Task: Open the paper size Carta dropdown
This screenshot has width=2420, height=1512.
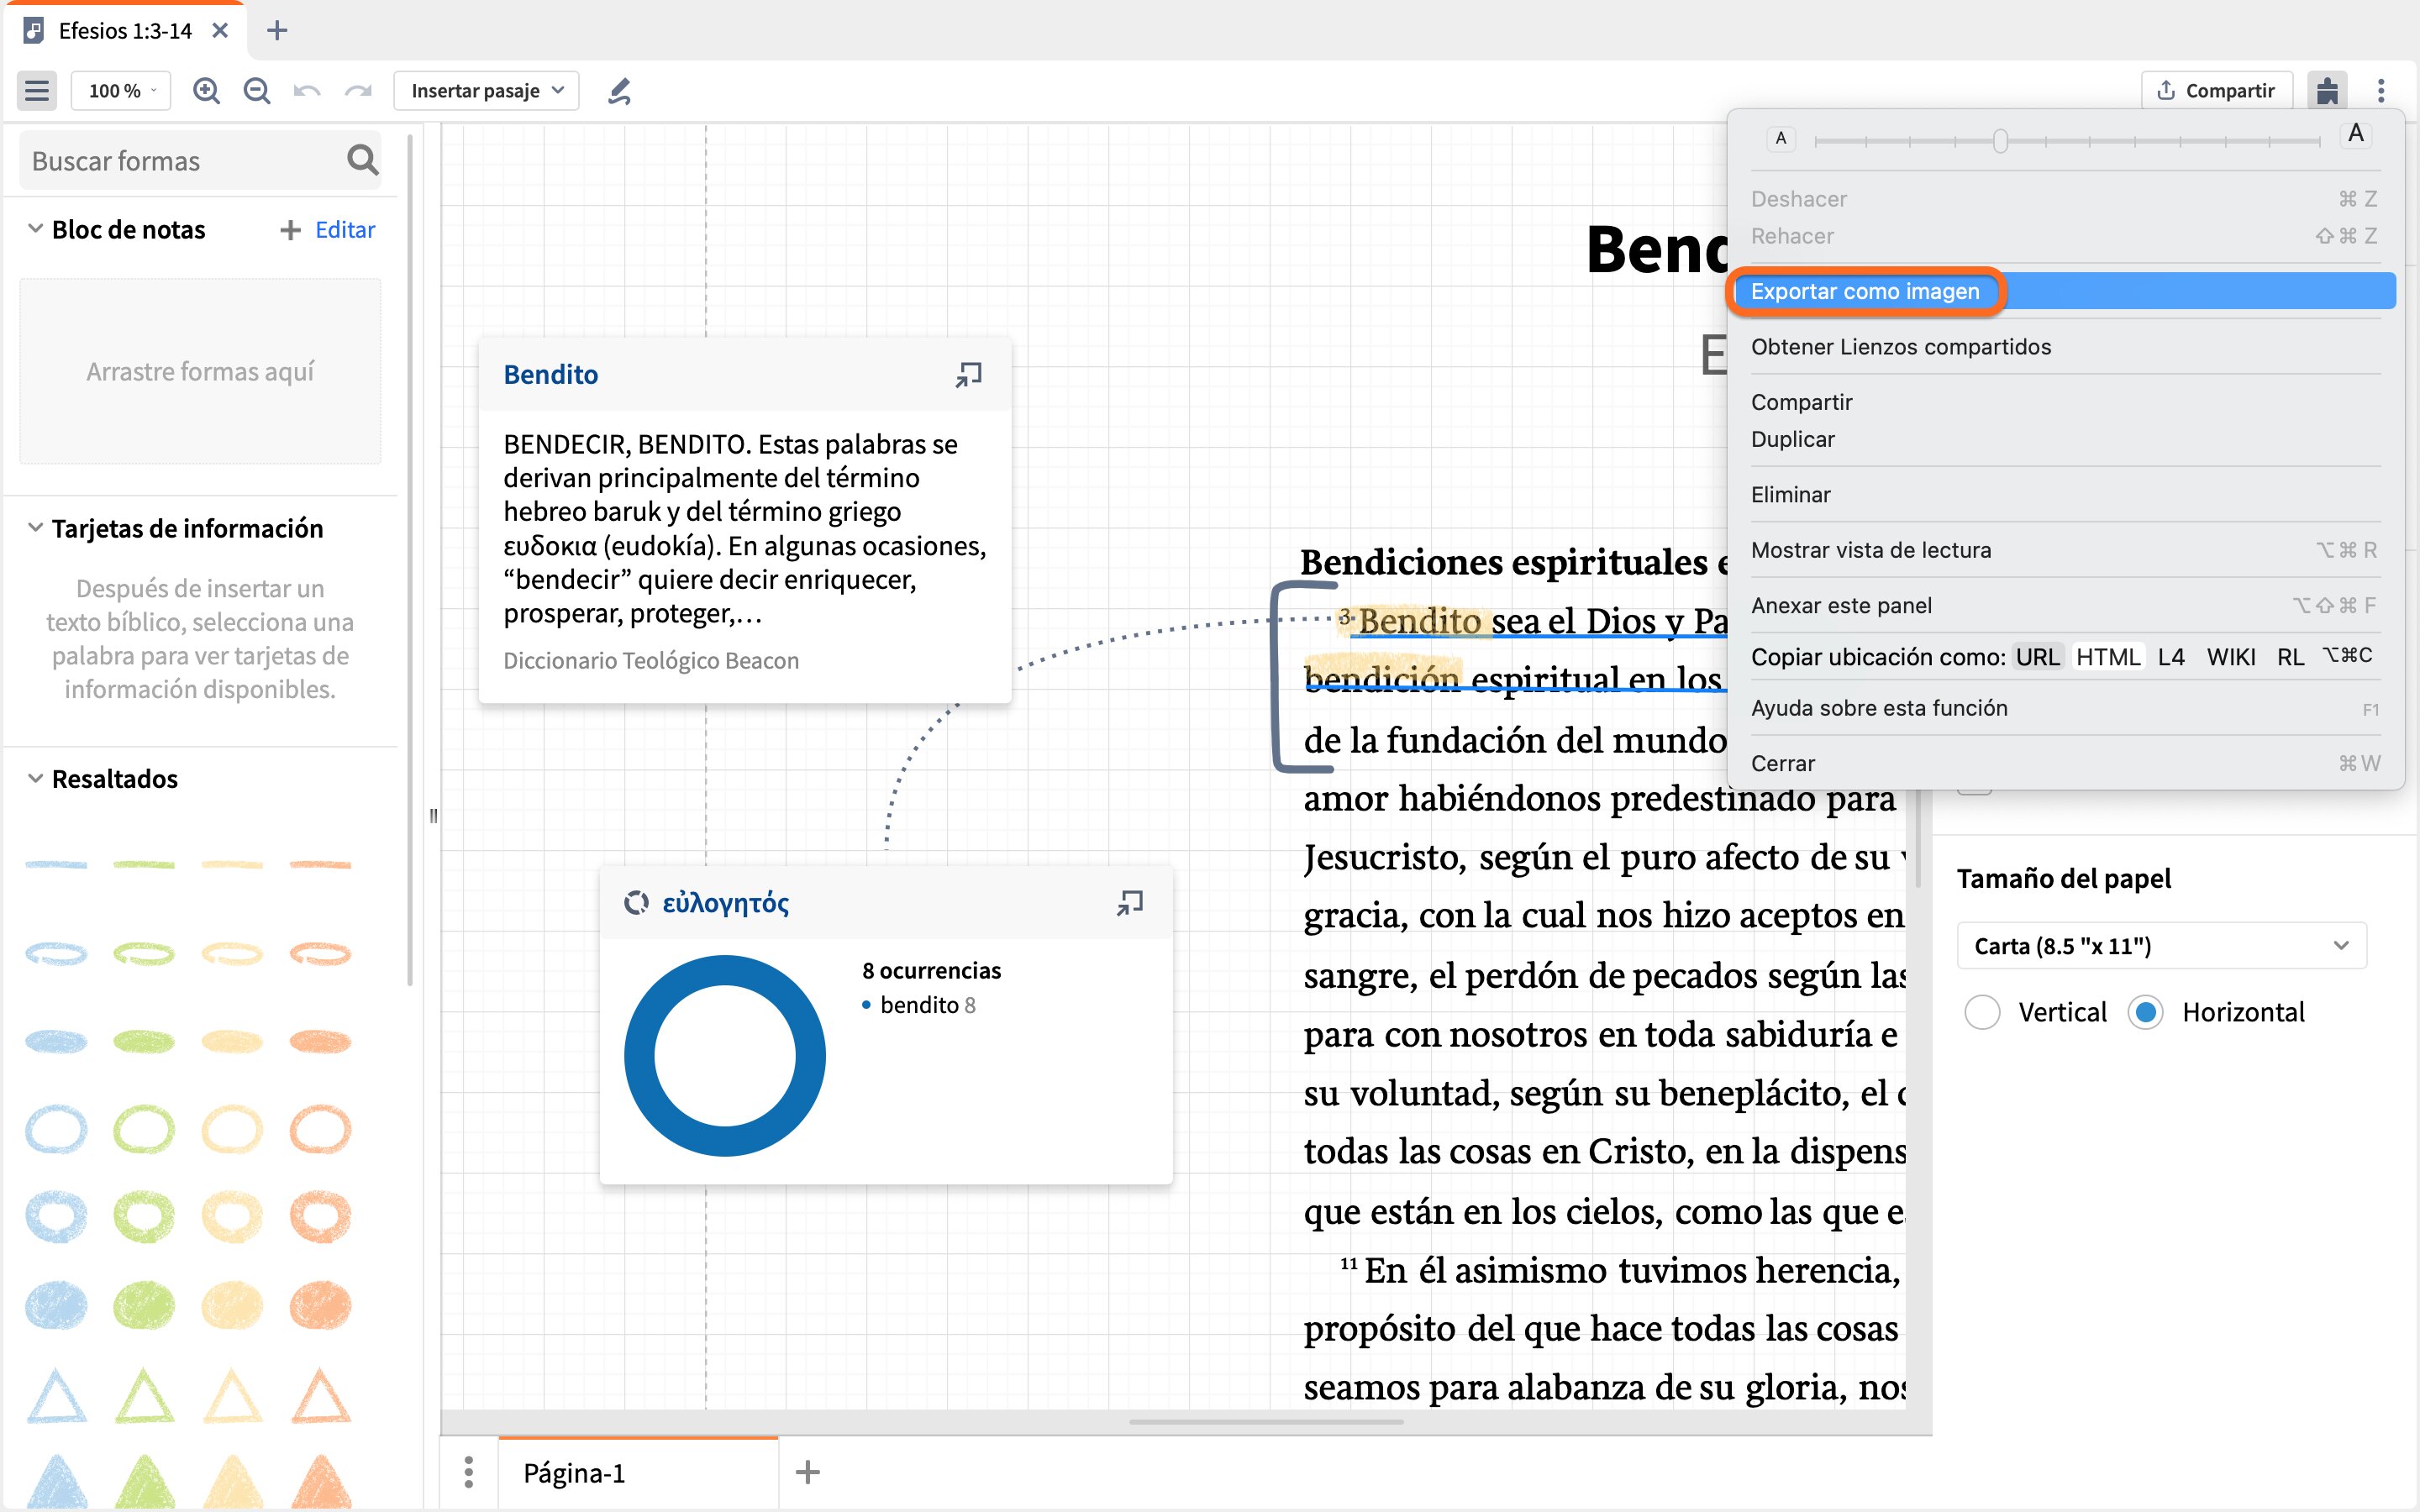Action: tap(2161, 946)
